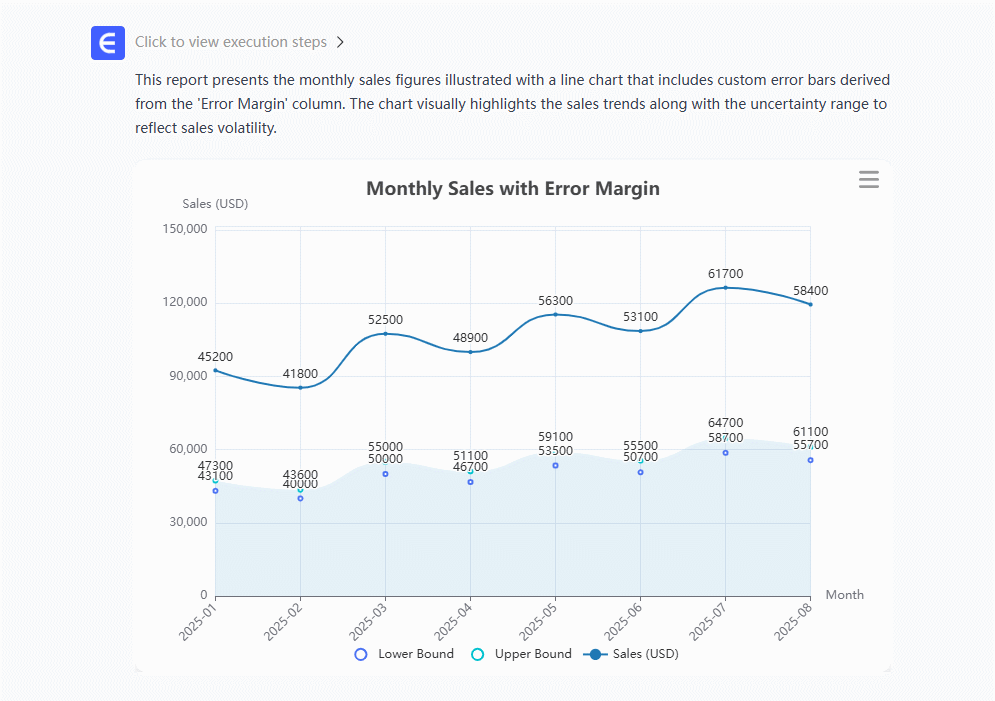Viewport: 995px width, 701px height.
Task: Toggle the Upper Bound legend series
Action: (x=521, y=654)
